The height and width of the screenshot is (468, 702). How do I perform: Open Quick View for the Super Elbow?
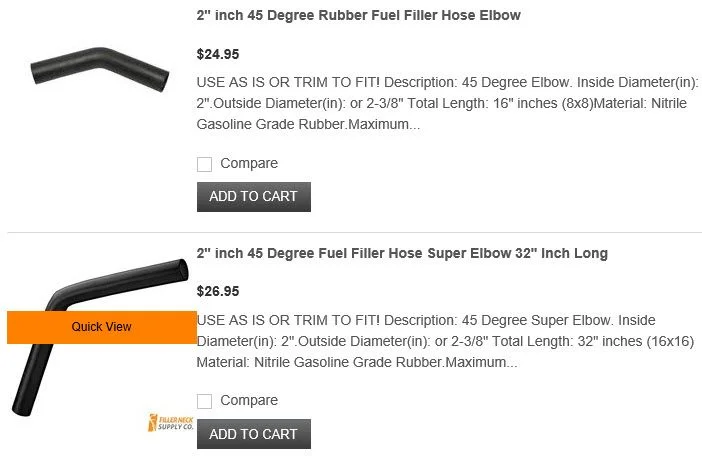101,327
